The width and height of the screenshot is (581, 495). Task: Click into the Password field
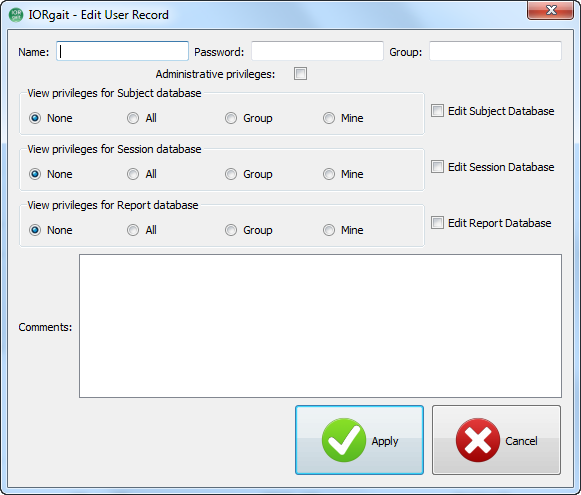pyautogui.click(x=318, y=51)
